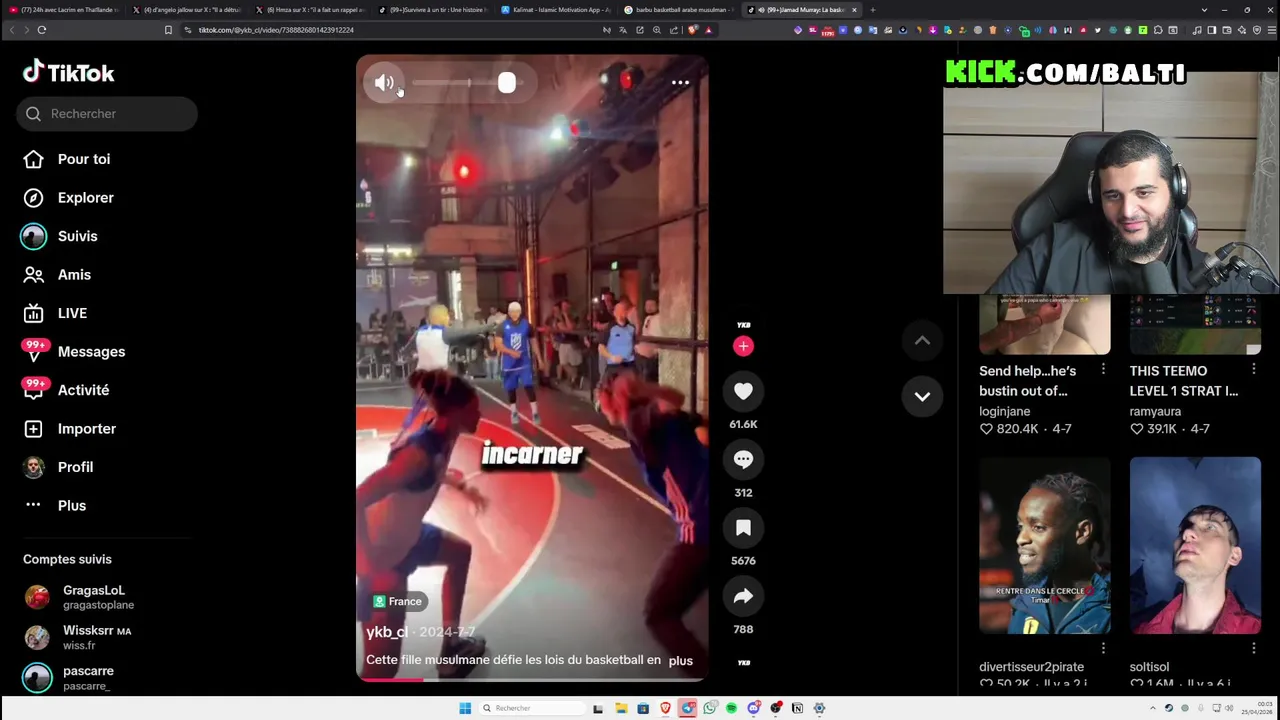Switch to the '24h avec Lacrim en Thaïlande' tab
The image size is (1280, 720).
63,10
